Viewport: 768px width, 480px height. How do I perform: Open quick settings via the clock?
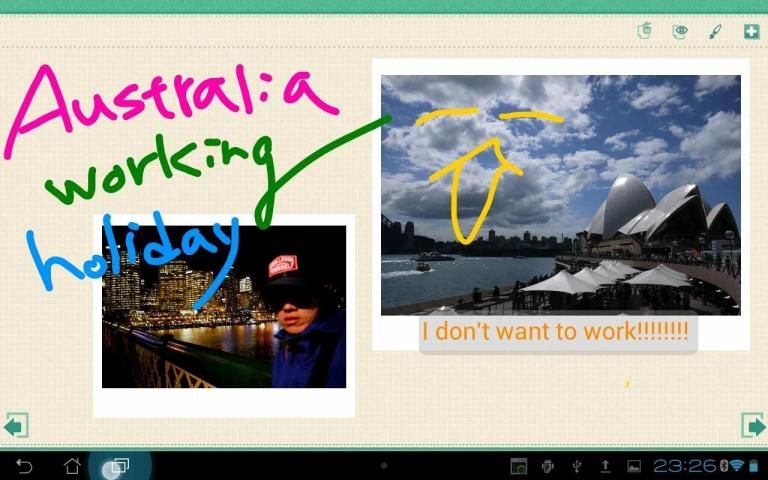(x=685, y=466)
